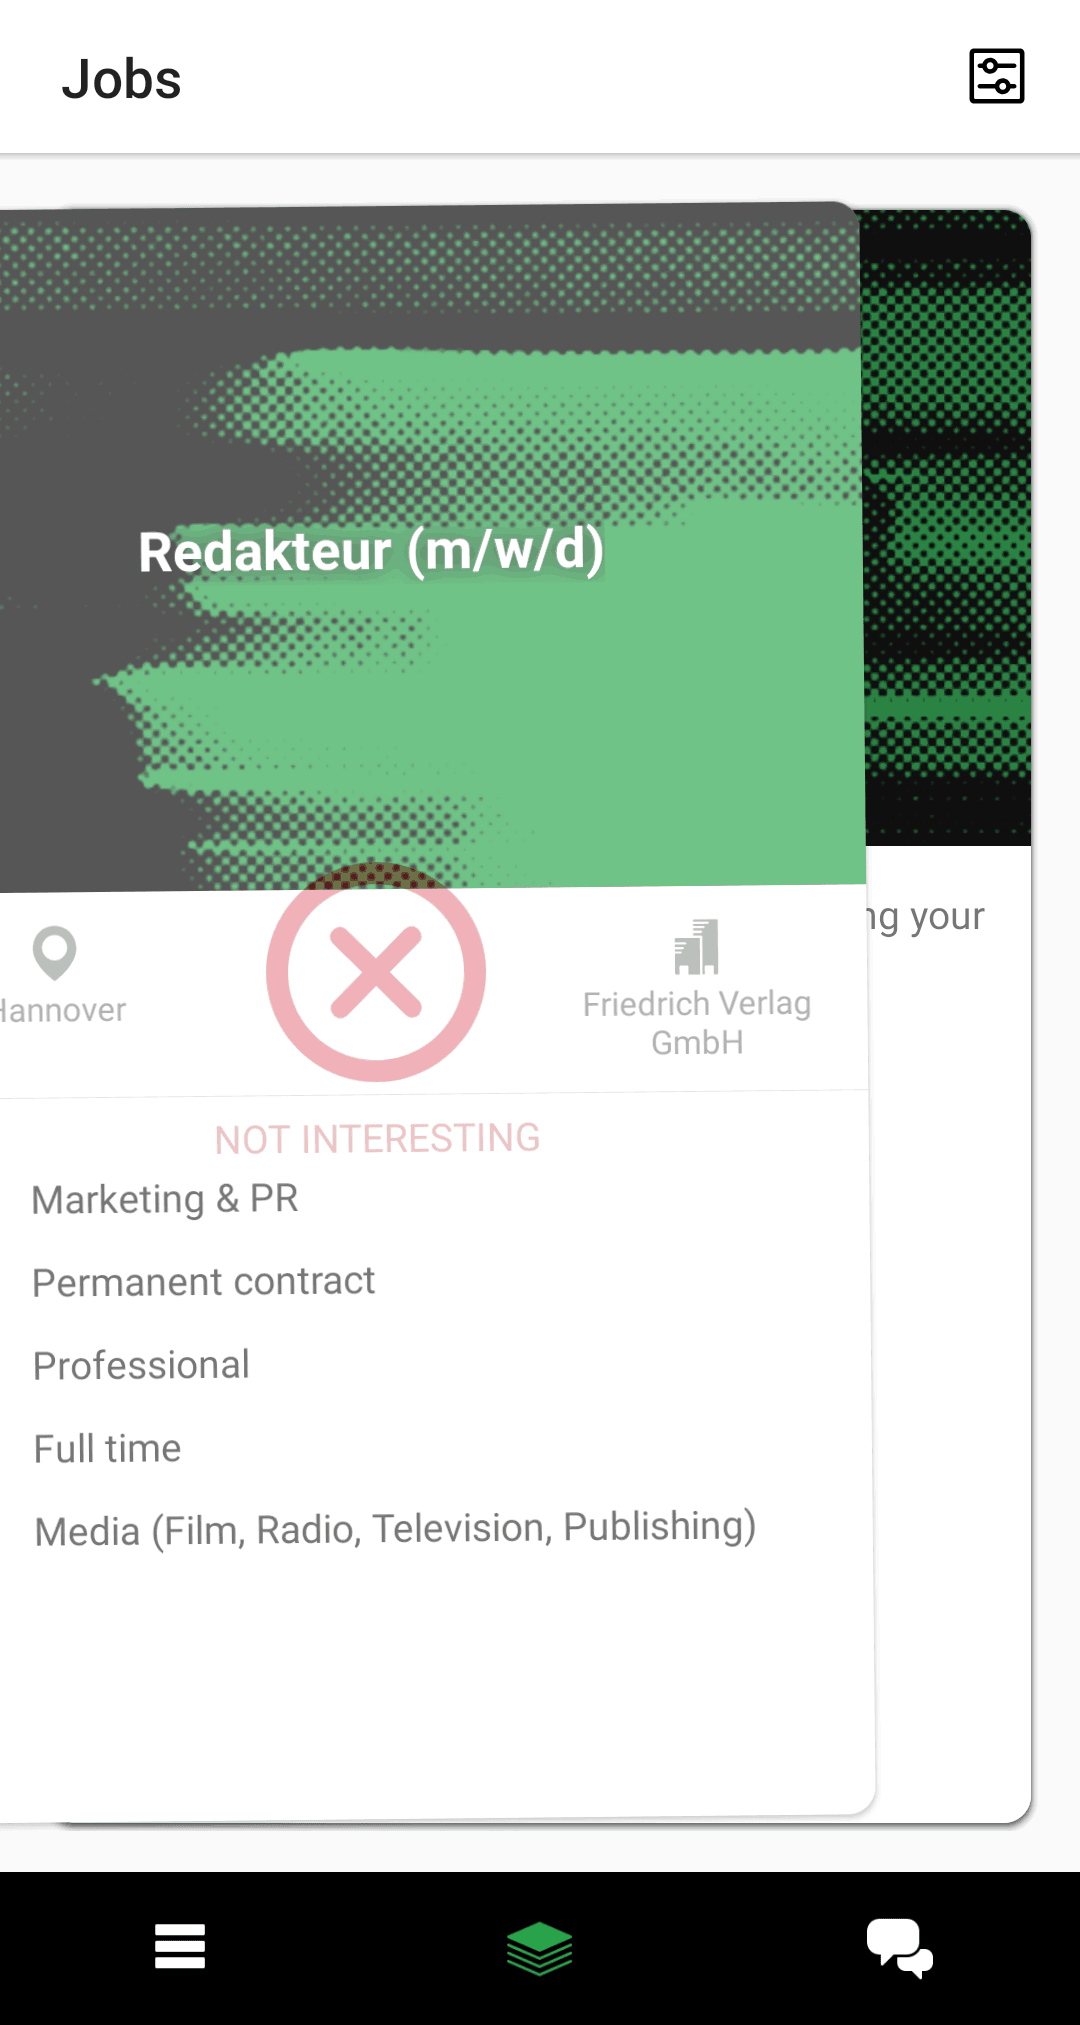The image size is (1080, 2025).
Task: Click the Redakteur (m/w/d) job title
Action: click(x=371, y=551)
